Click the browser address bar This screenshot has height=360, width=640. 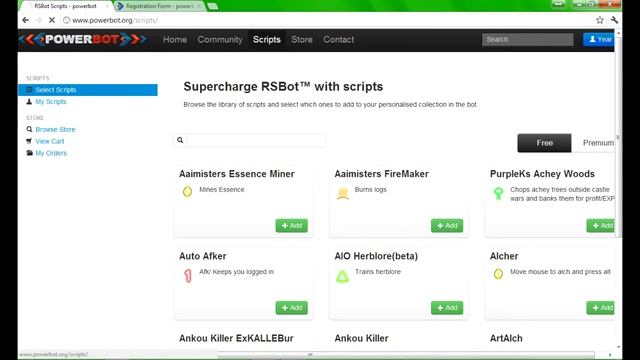pyautogui.click(x=327, y=20)
